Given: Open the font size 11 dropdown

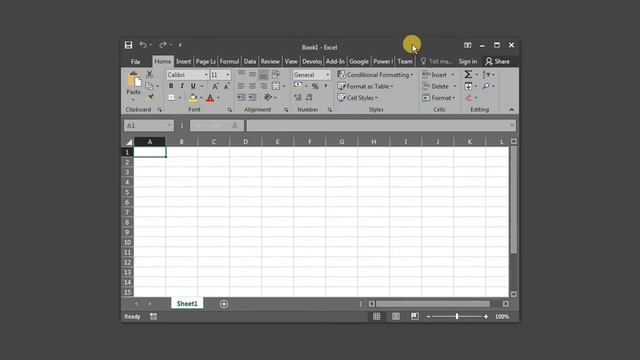Looking at the screenshot, I should point(228,75).
